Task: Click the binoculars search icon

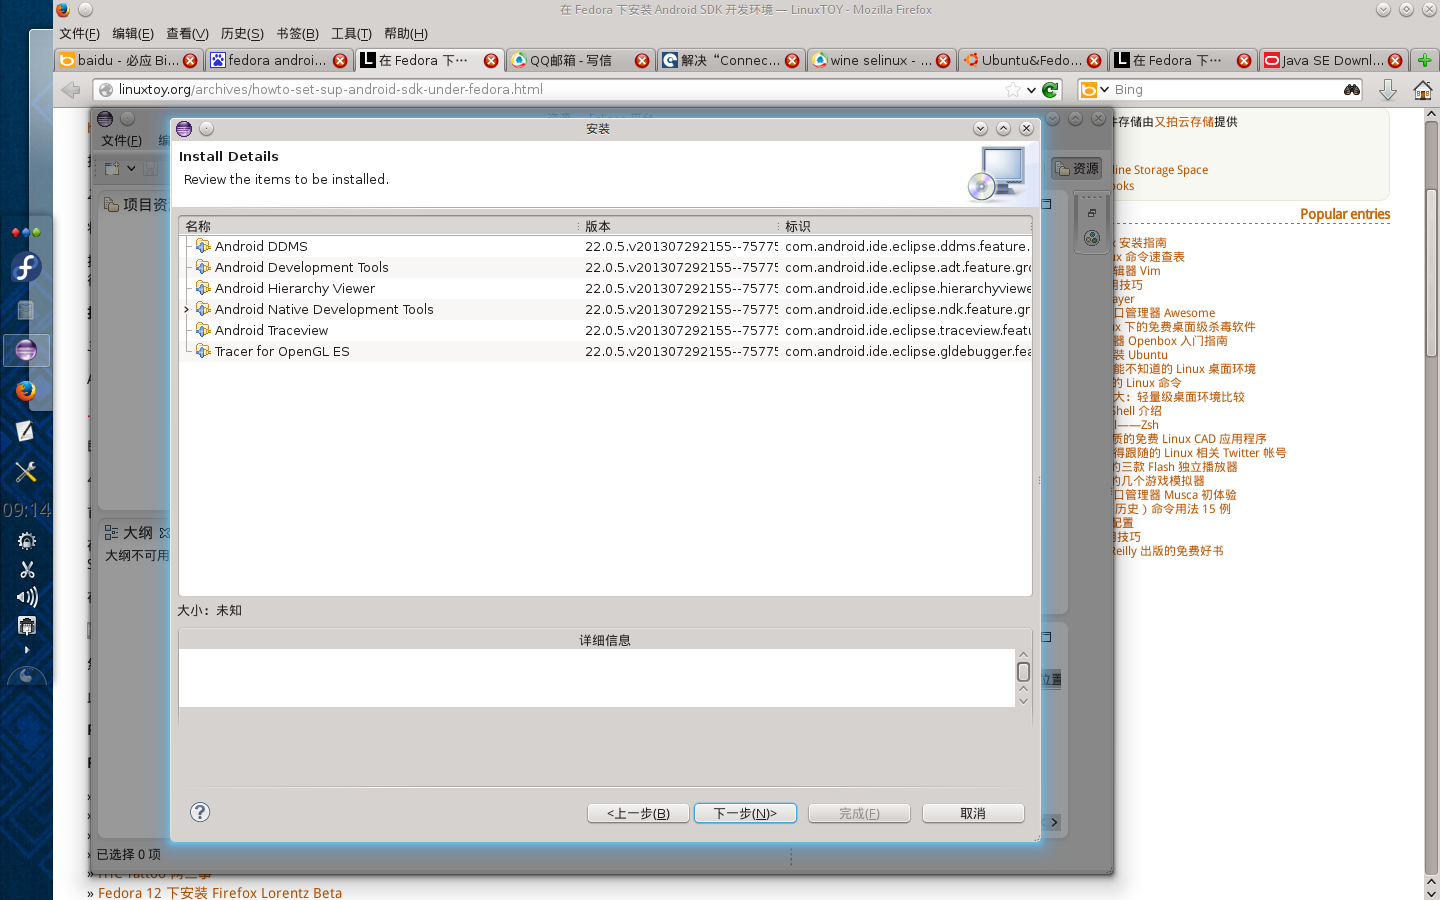Action: coord(1352,89)
